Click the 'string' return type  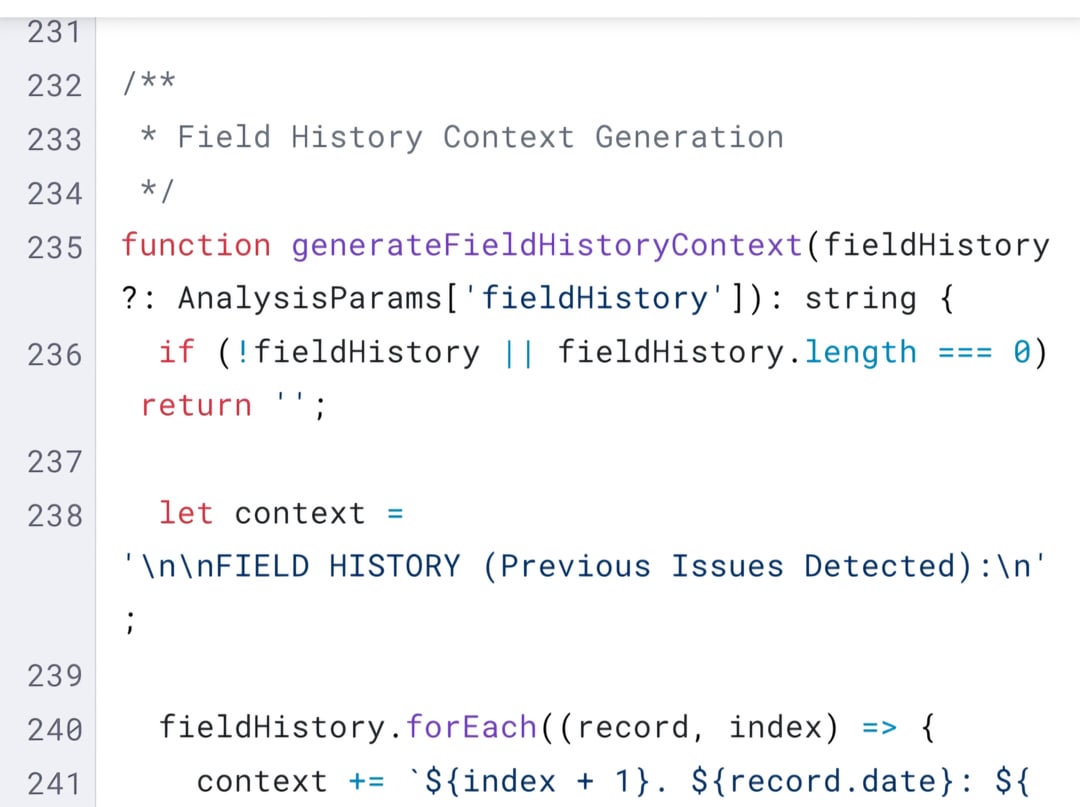coord(860,298)
